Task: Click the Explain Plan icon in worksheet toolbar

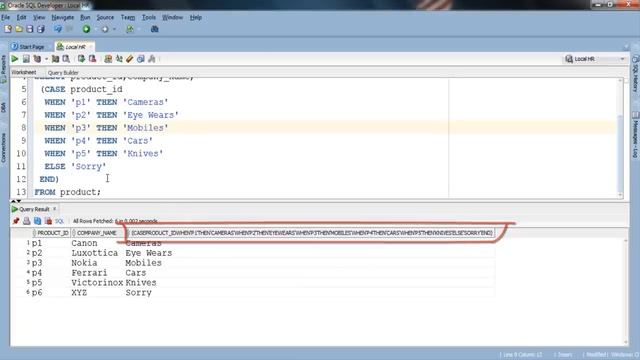Action: (38, 59)
